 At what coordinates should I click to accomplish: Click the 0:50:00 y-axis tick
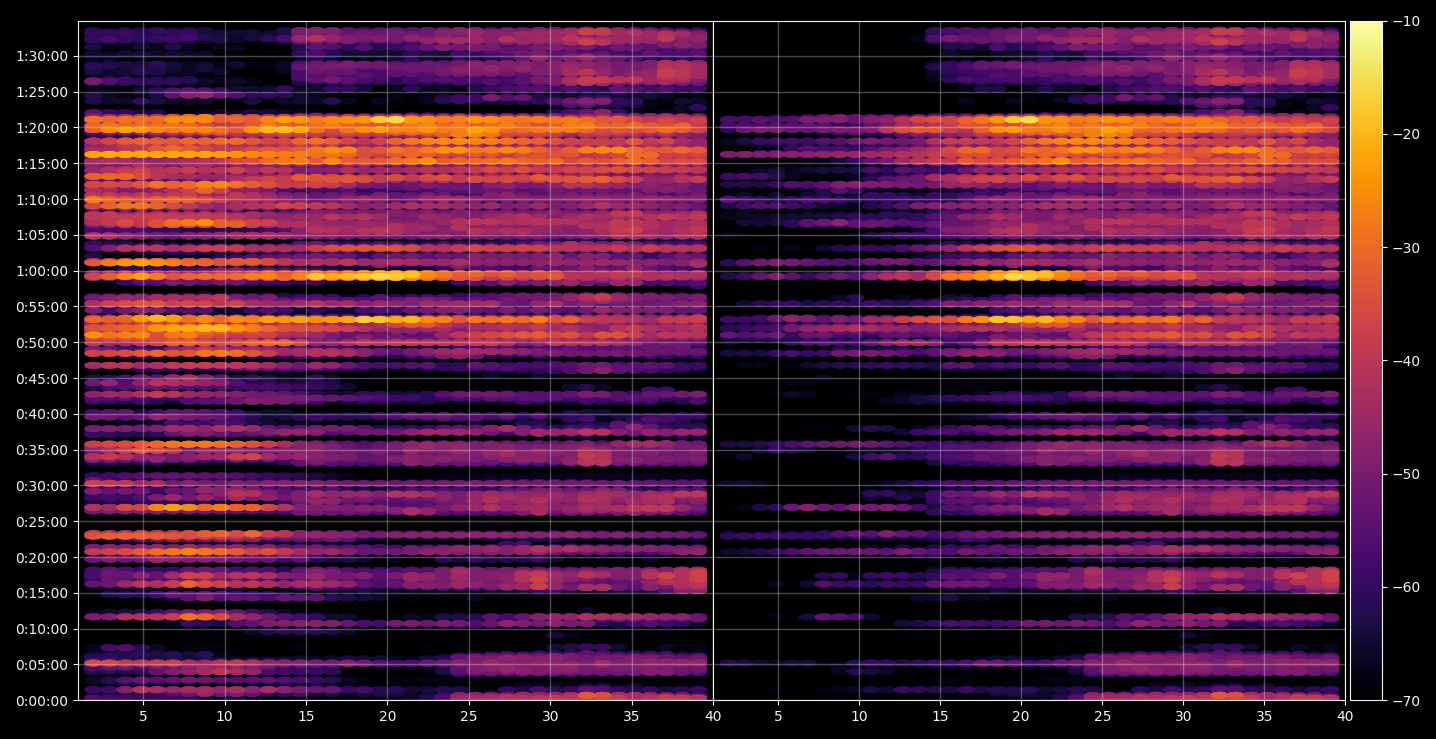coord(41,343)
